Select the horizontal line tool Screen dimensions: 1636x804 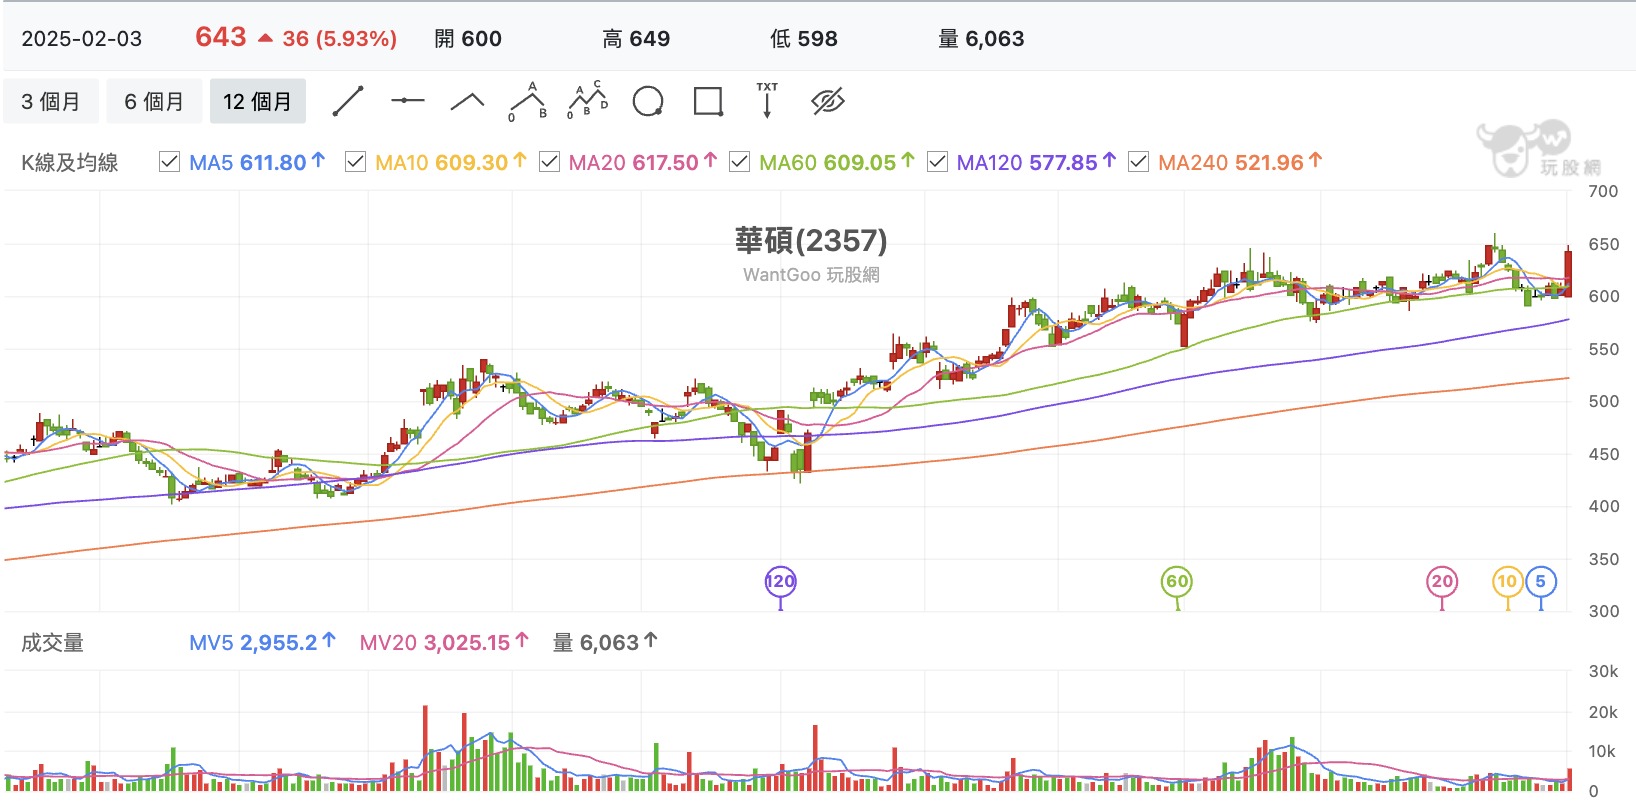tap(407, 101)
